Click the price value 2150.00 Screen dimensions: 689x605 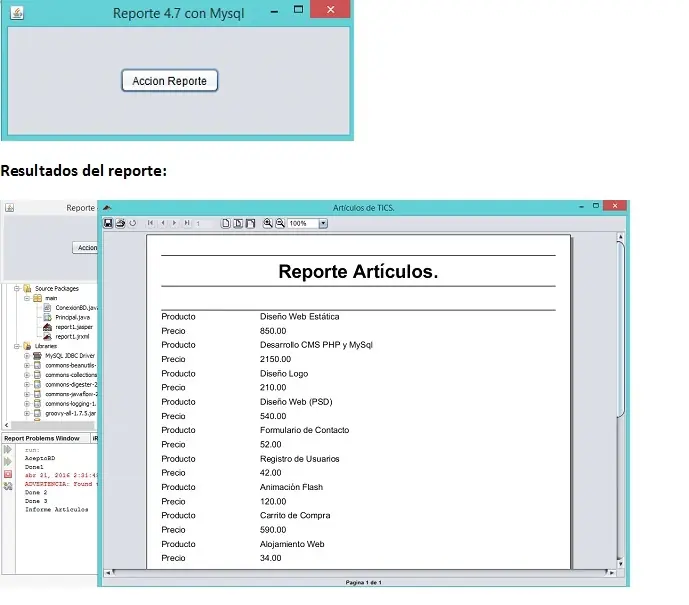tap(275, 359)
